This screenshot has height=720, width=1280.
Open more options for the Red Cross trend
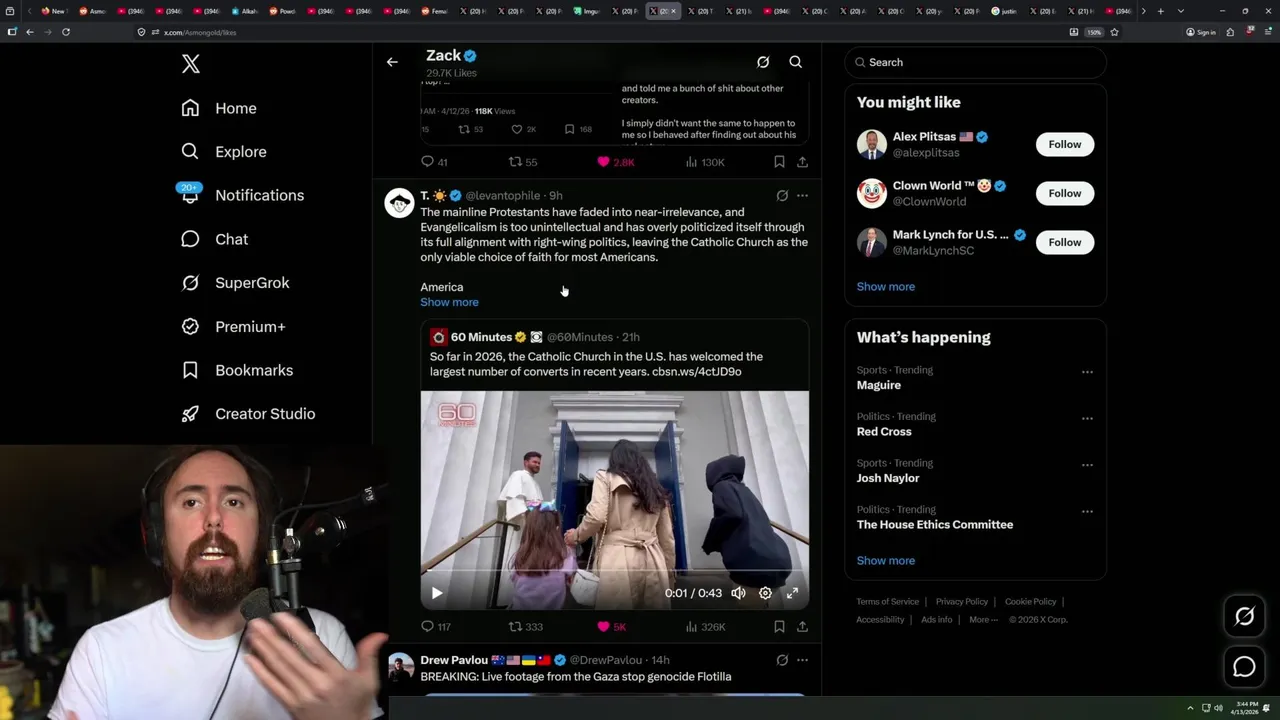[1087, 418]
